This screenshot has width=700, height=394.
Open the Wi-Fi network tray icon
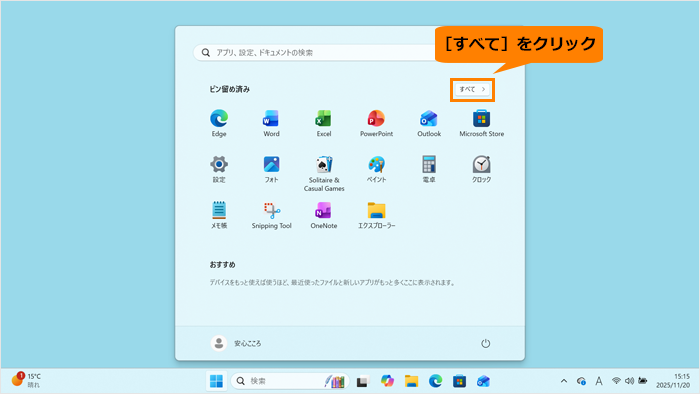pos(616,381)
